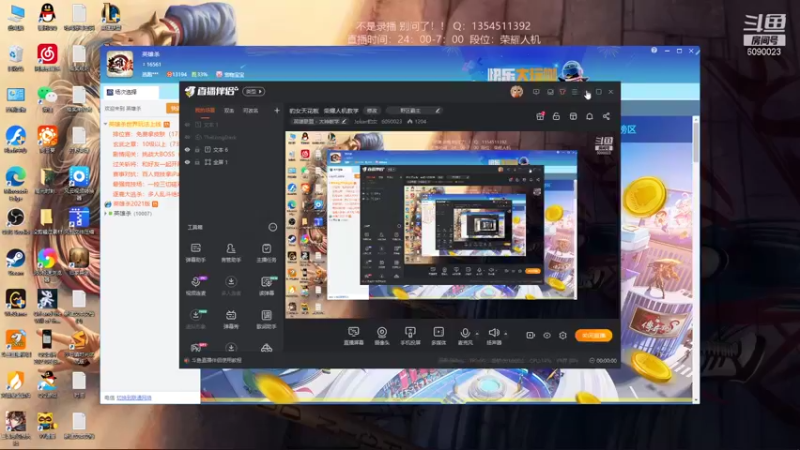The height and width of the screenshot is (450, 800).
Task: Switch to the middle scene tab
Action: pyautogui.click(x=229, y=110)
